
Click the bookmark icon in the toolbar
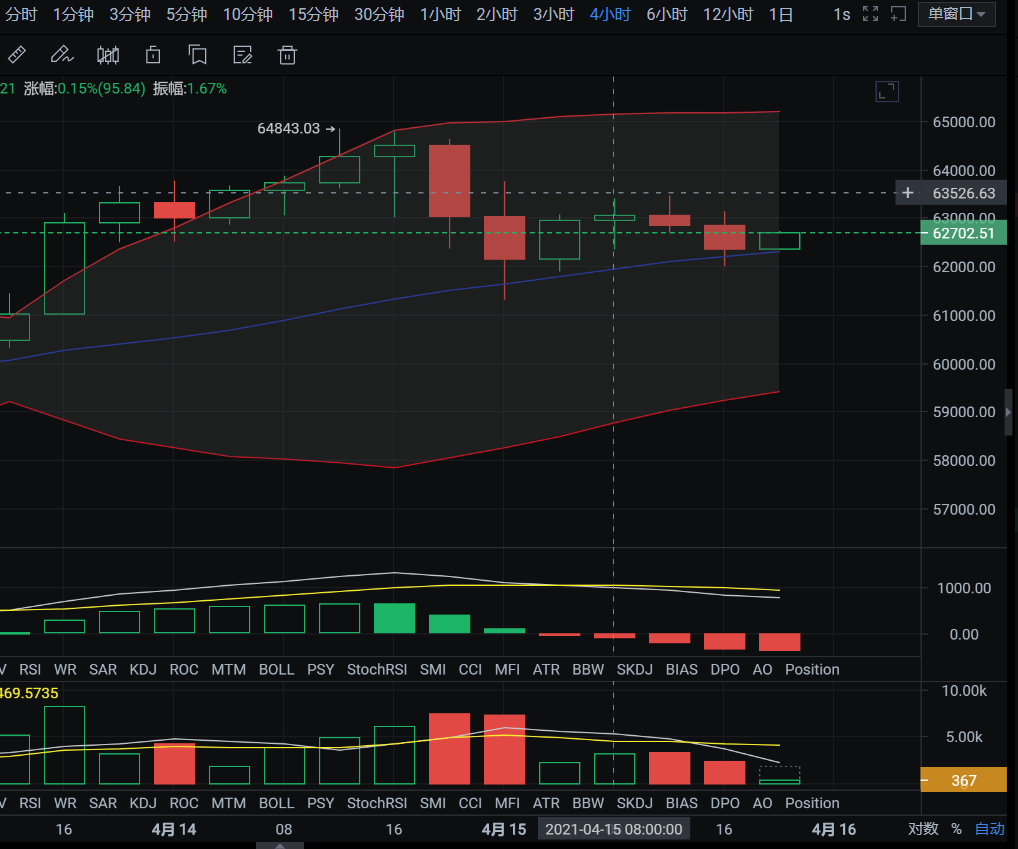(153, 54)
